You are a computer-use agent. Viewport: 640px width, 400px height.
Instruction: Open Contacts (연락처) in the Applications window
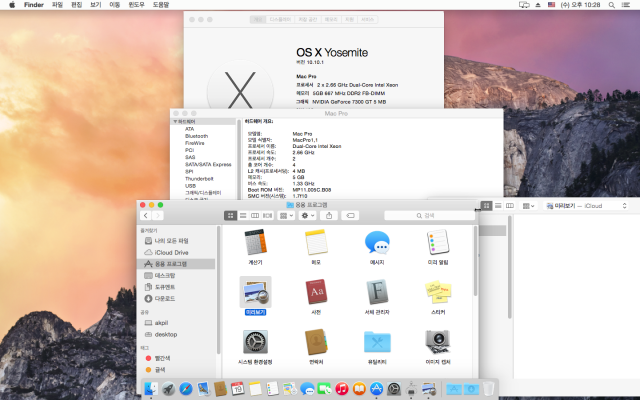[316, 342]
